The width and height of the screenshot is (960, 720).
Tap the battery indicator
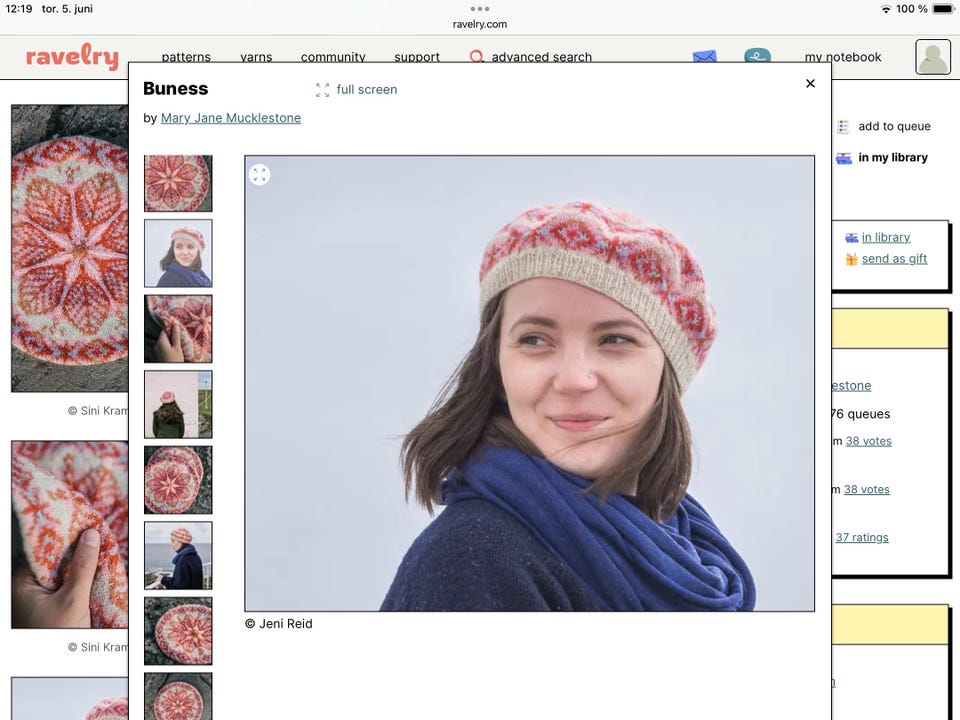[943, 9]
